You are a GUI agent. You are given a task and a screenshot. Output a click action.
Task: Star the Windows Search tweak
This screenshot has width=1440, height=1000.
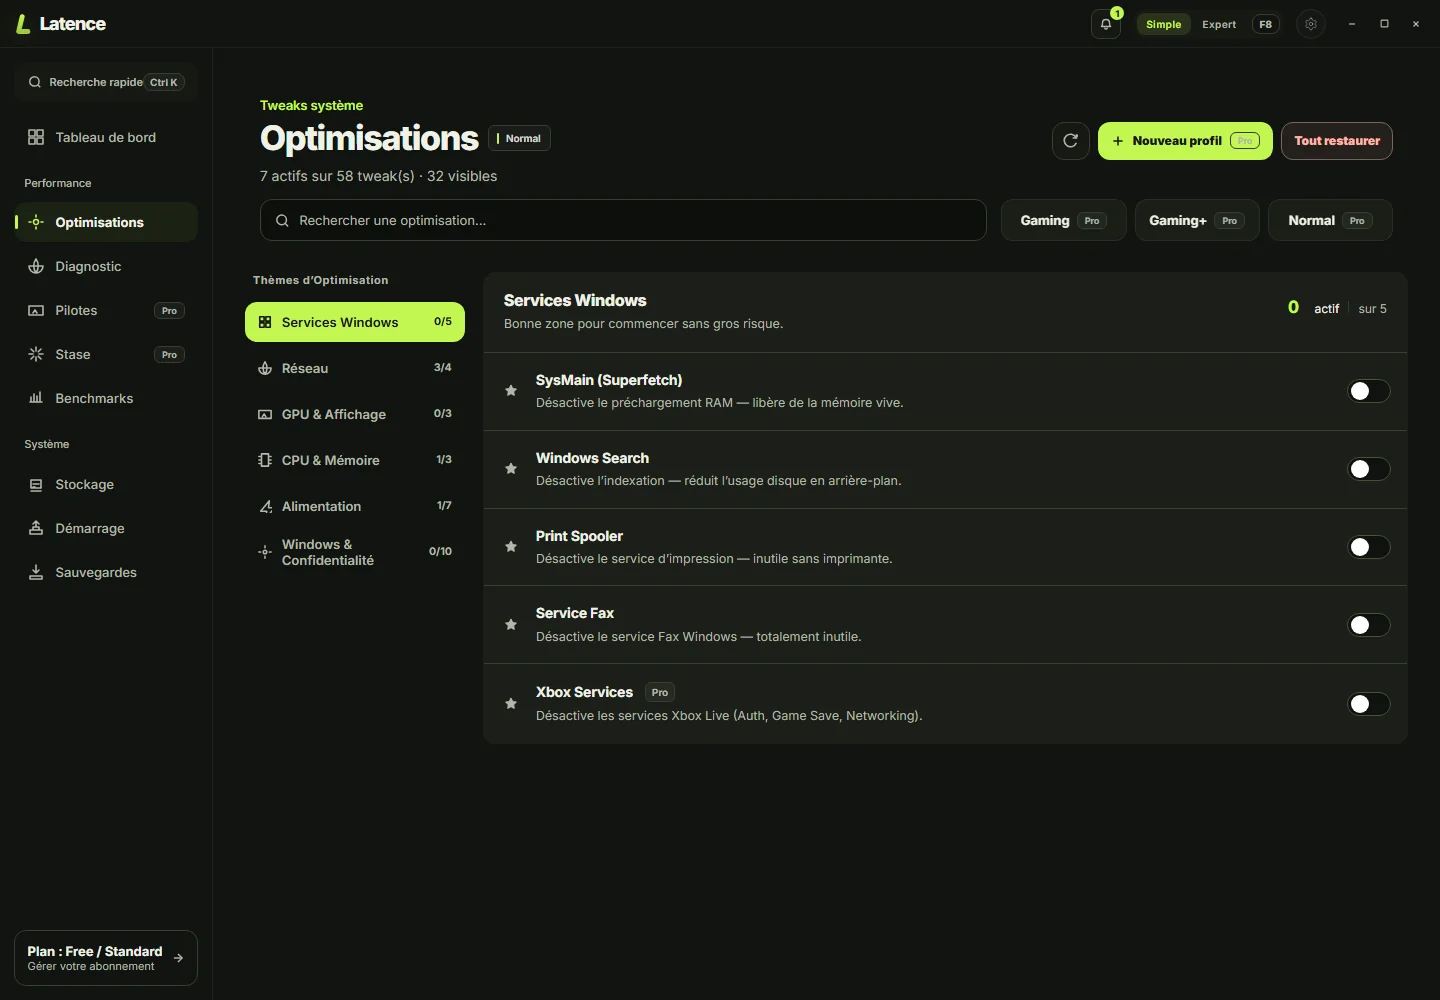(x=511, y=469)
